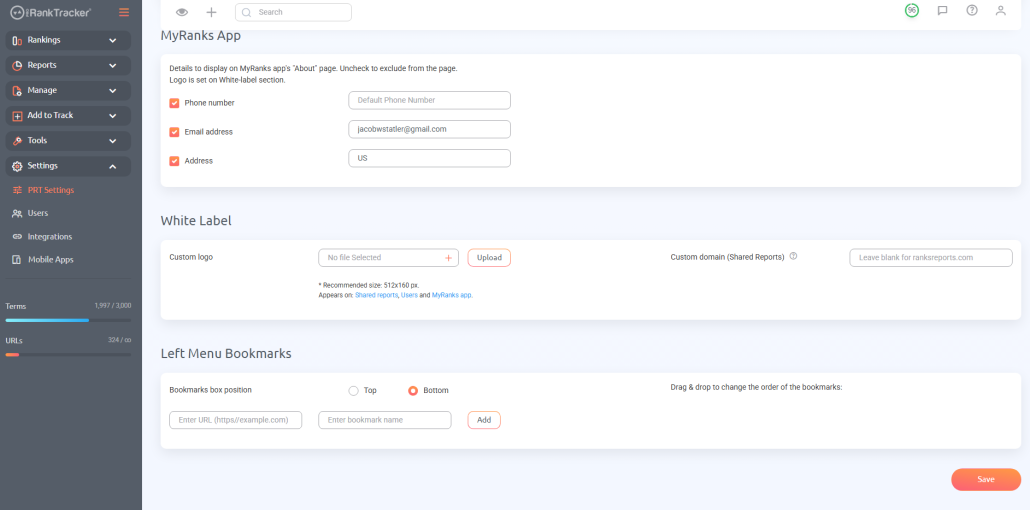Click the Reports pie-chart icon
The image size is (1030, 510).
(x=18, y=66)
